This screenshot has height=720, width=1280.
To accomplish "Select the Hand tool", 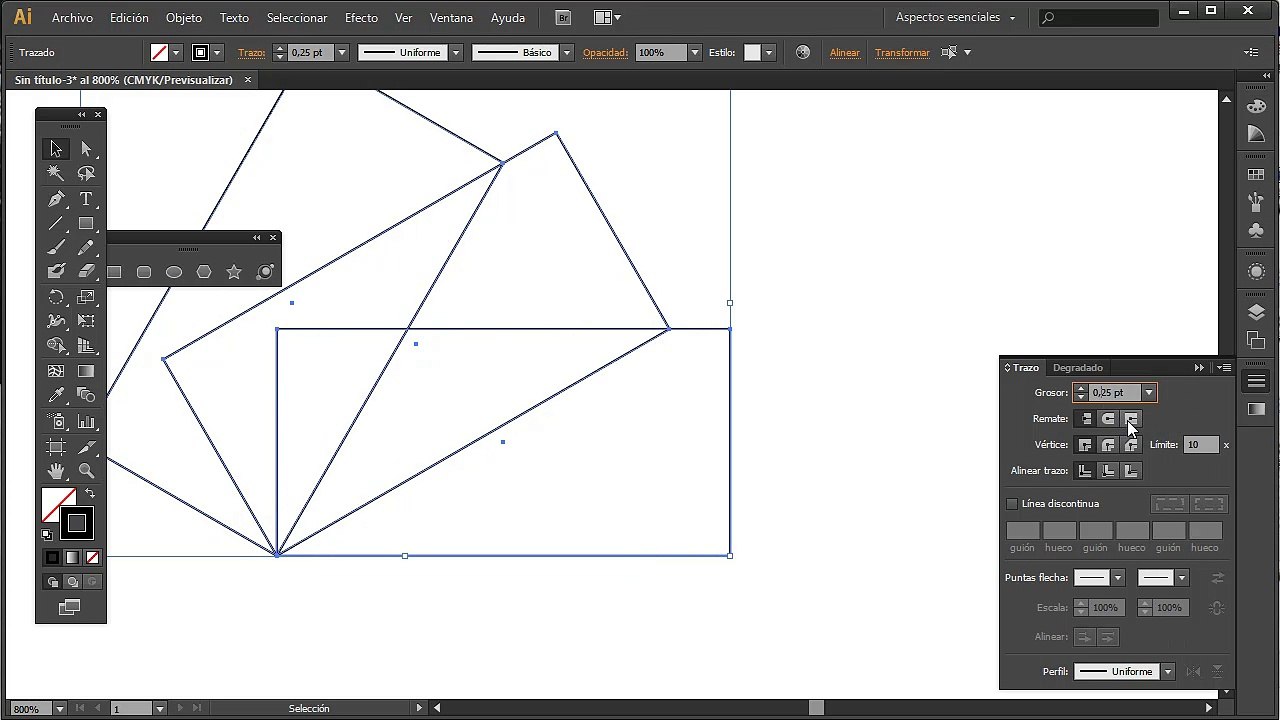I will (56, 471).
